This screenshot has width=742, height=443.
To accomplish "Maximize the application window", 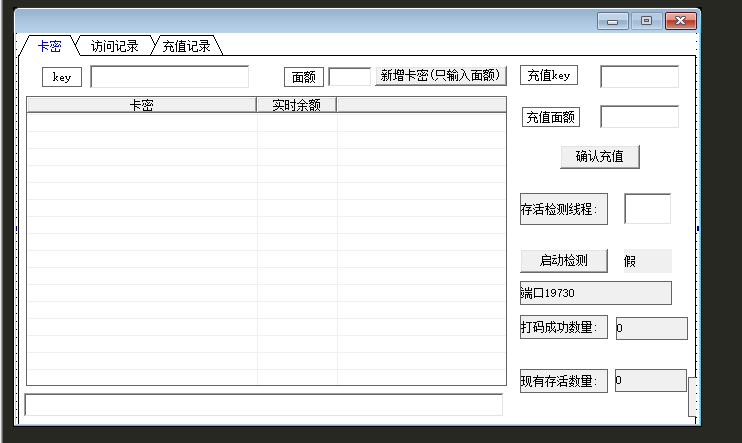I will point(646,21).
